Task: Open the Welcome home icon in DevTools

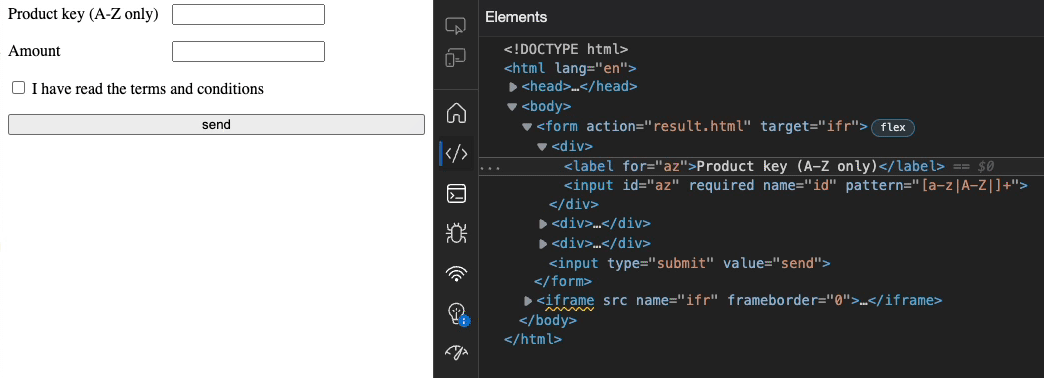Action: [x=456, y=113]
